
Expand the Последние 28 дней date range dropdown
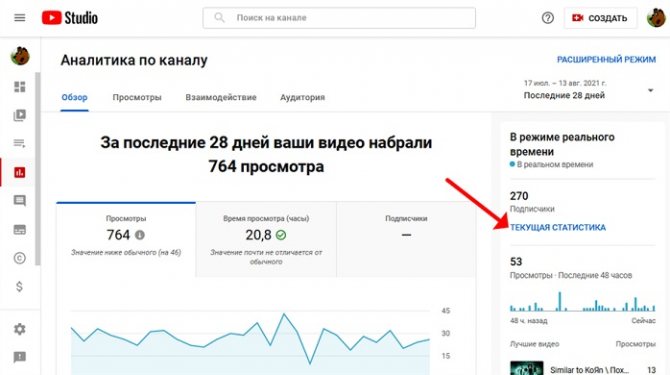click(589, 90)
